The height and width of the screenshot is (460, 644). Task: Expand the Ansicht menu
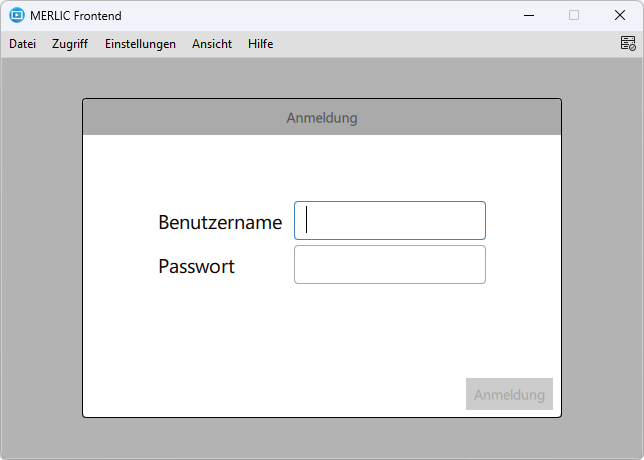click(212, 44)
